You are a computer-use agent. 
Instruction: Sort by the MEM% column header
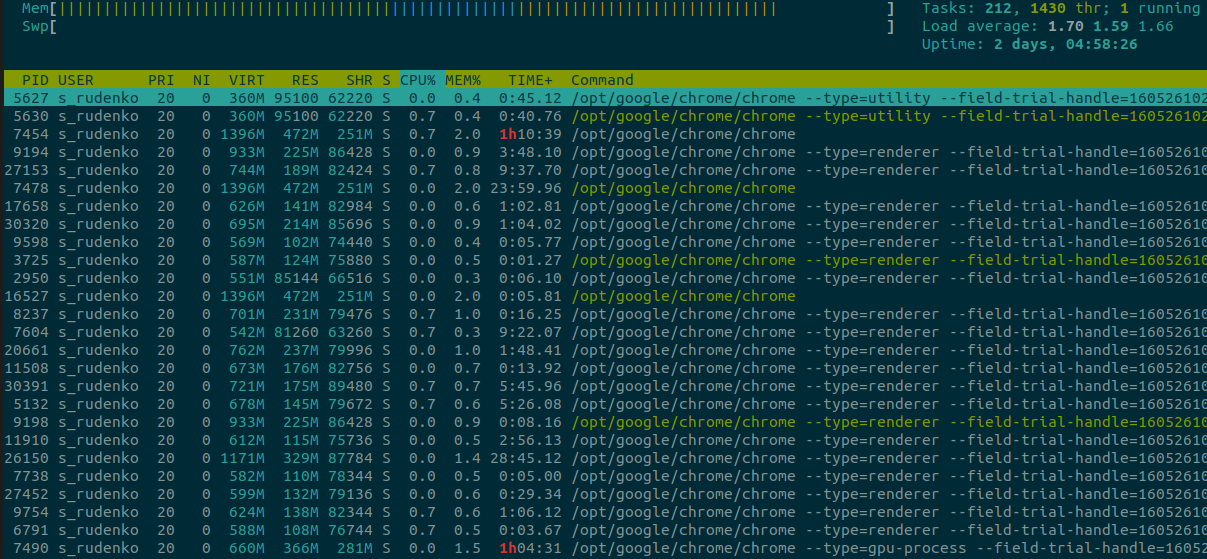coord(463,80)
